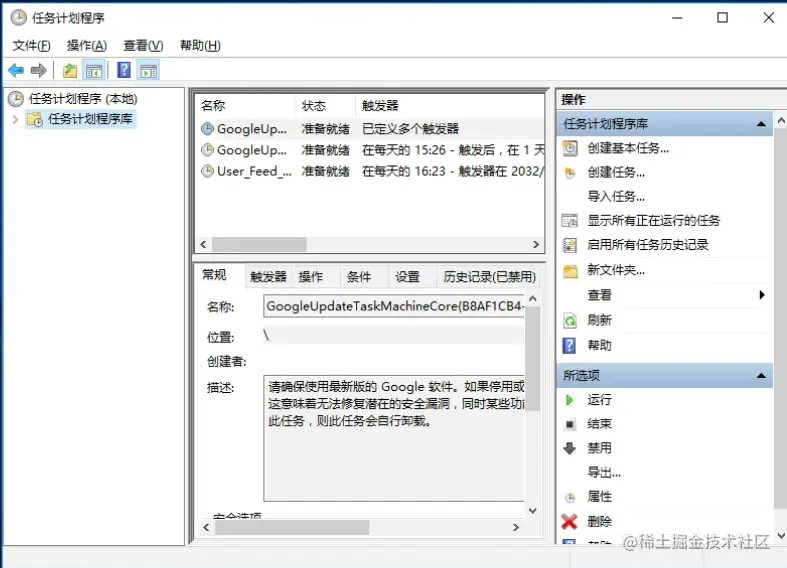The width and height of the screenshot is (787, 568).
Task: Select the task with 已定义多个触发器 trigger
Action: pos(370,129)
